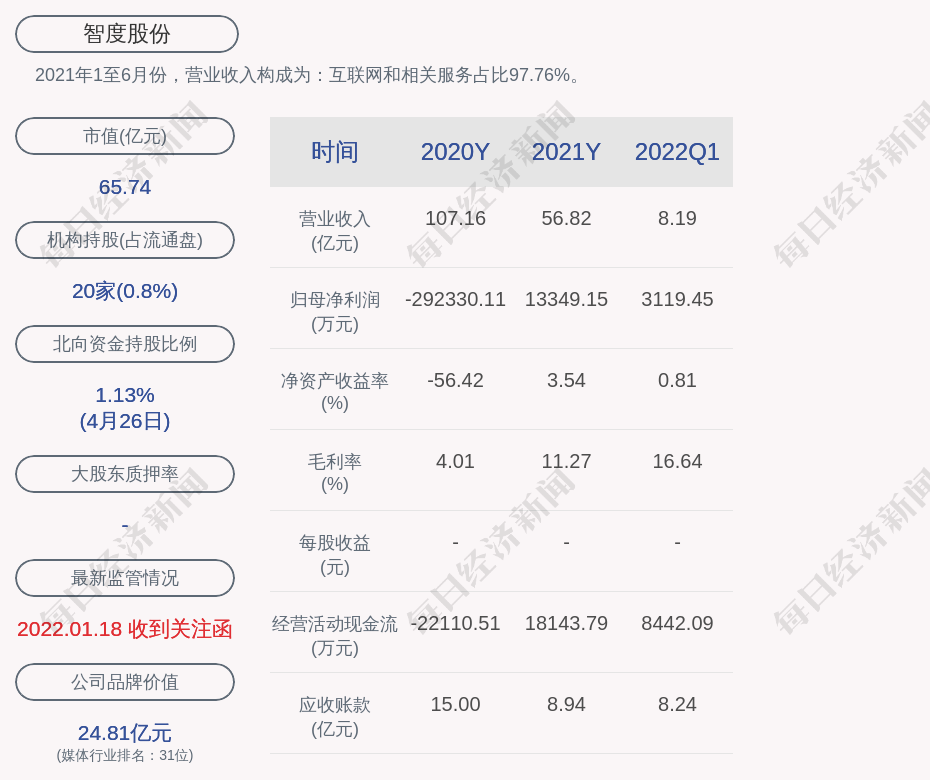Click the value 20家(0.8%)
Screen dimensions: 930x780
point(125,291)
